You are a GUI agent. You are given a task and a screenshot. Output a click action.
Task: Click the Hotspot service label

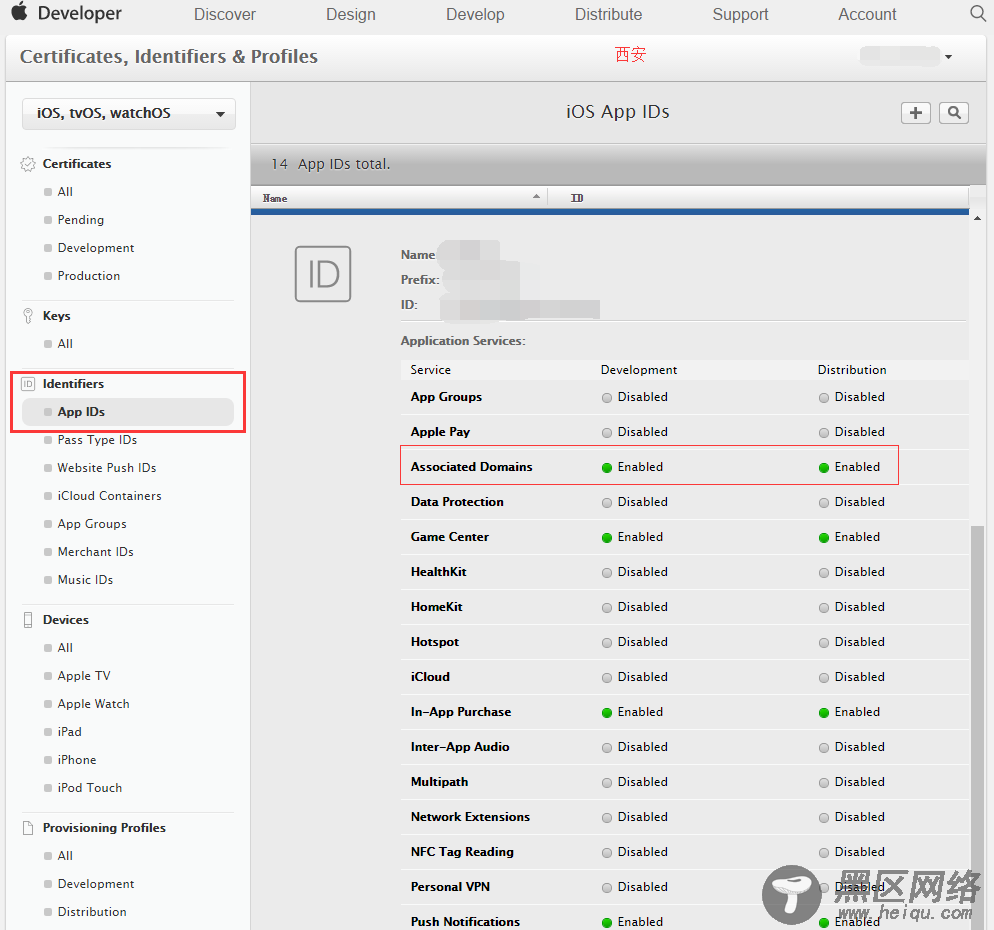coord(434,642)
